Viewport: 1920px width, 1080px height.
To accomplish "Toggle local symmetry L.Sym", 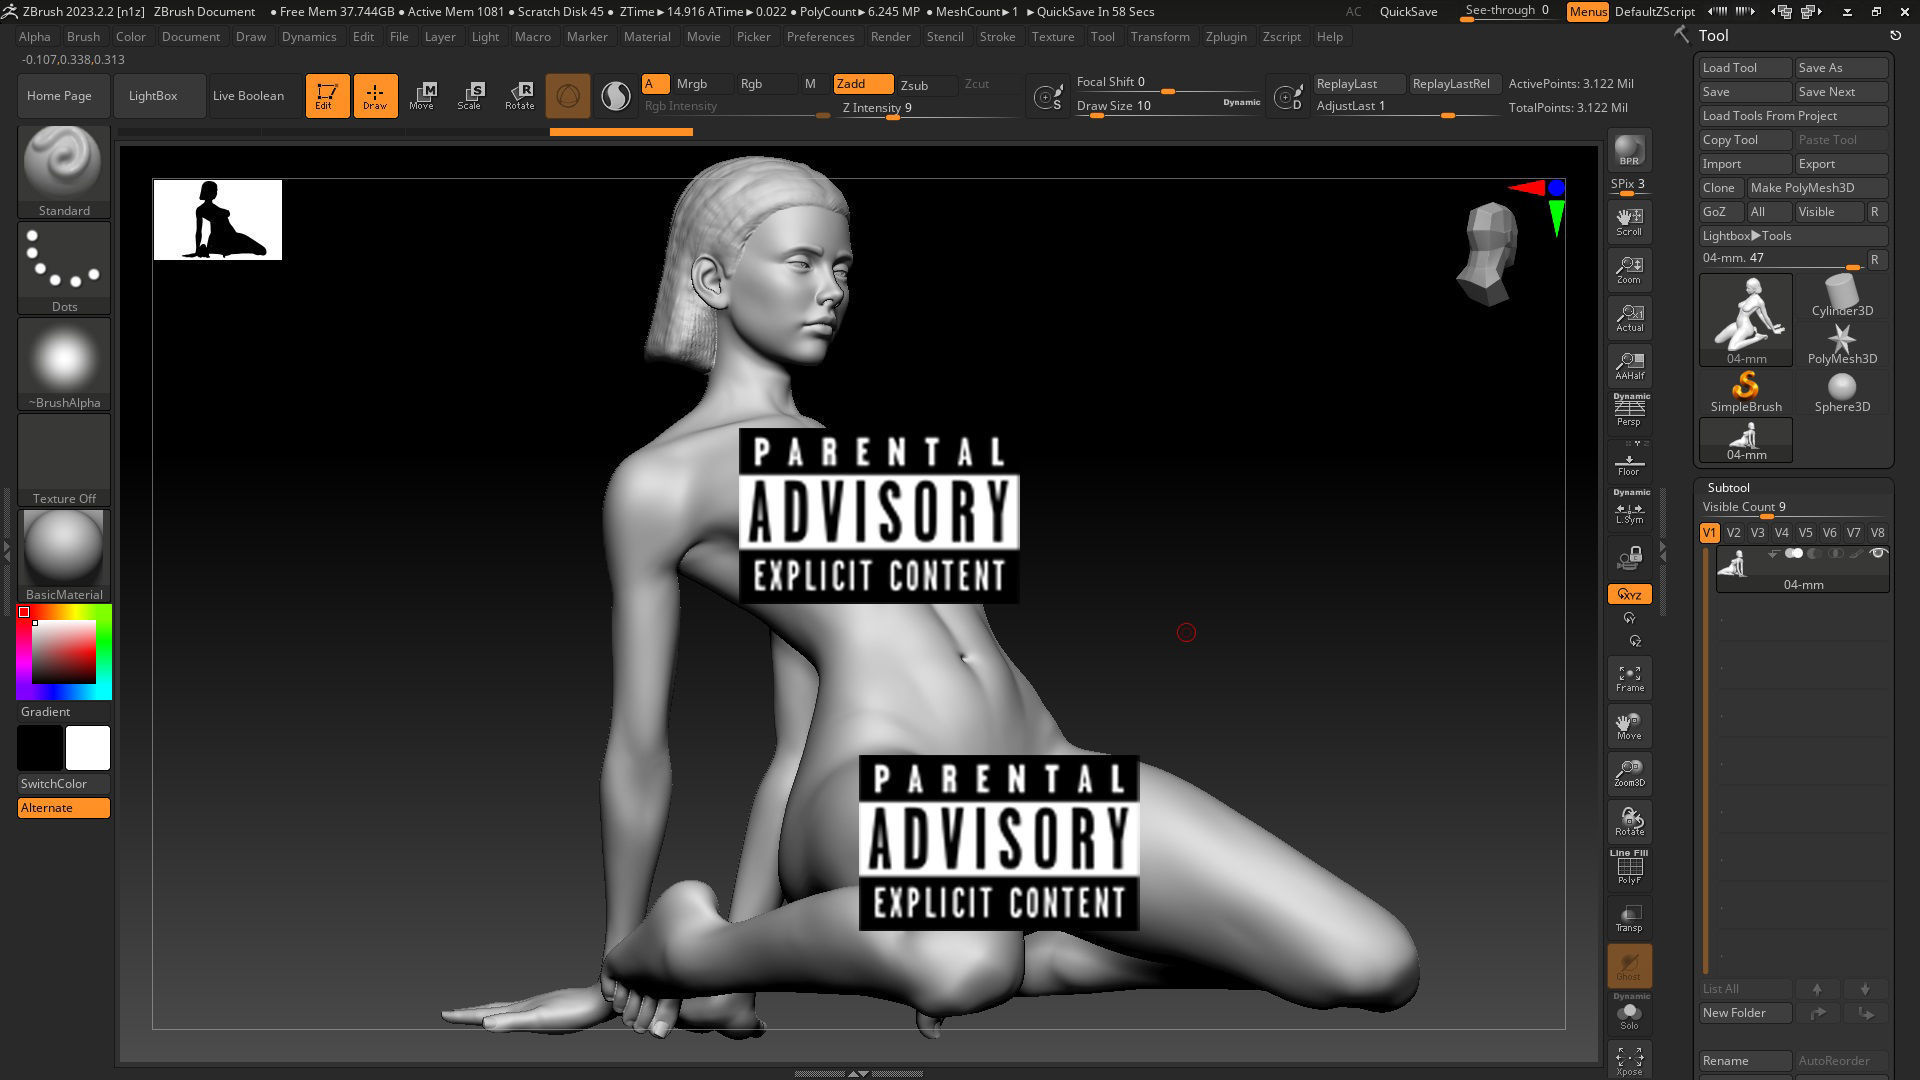I will 1629,508.
